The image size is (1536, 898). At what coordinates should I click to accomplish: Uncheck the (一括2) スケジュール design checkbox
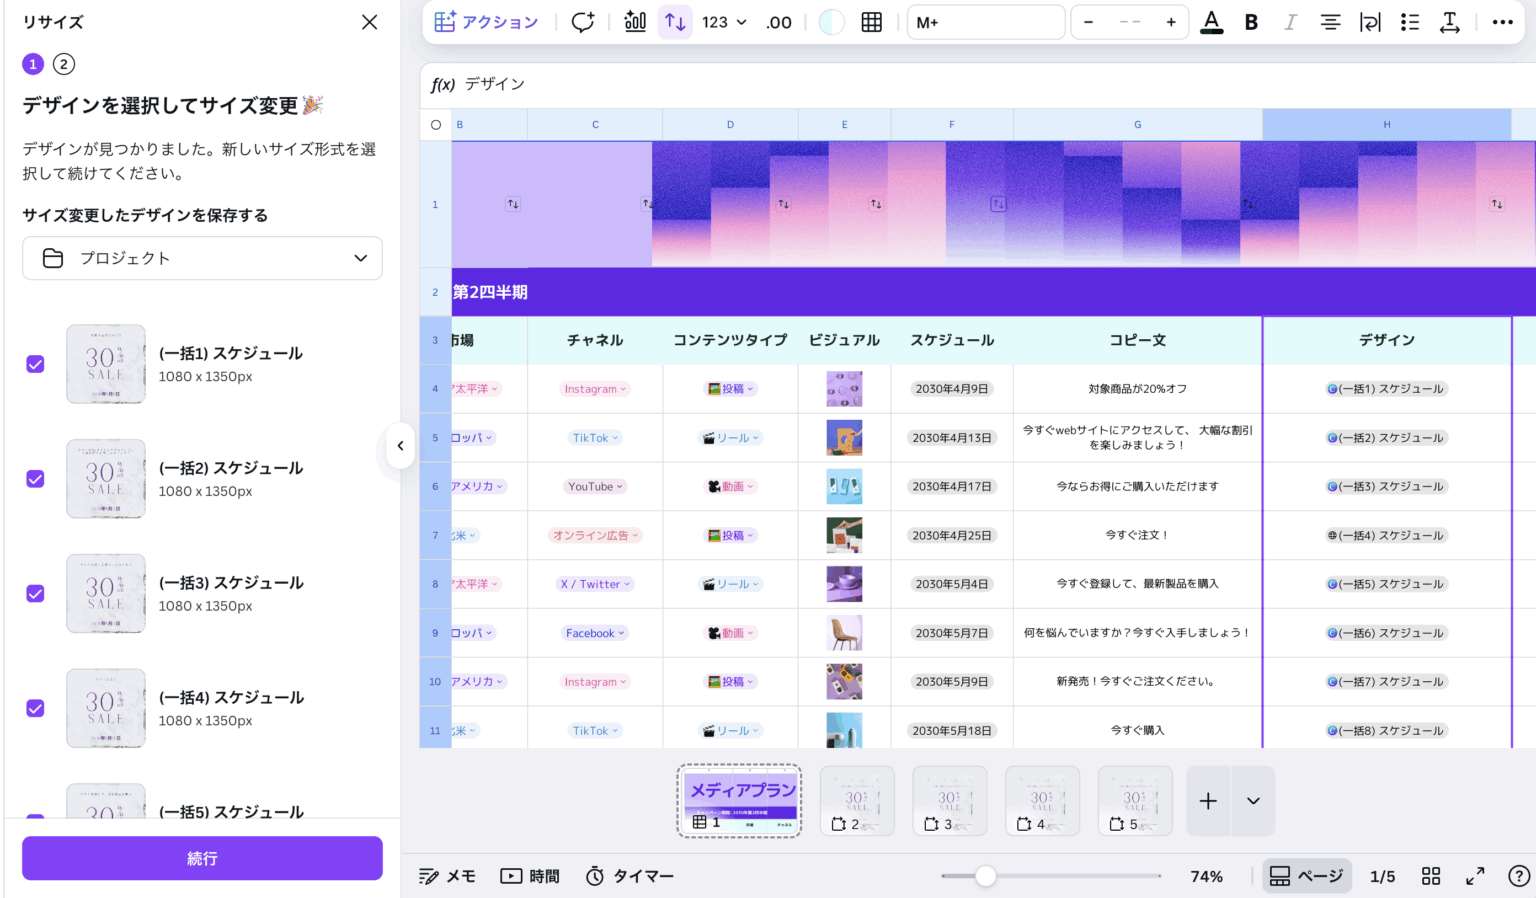[35, 479]
